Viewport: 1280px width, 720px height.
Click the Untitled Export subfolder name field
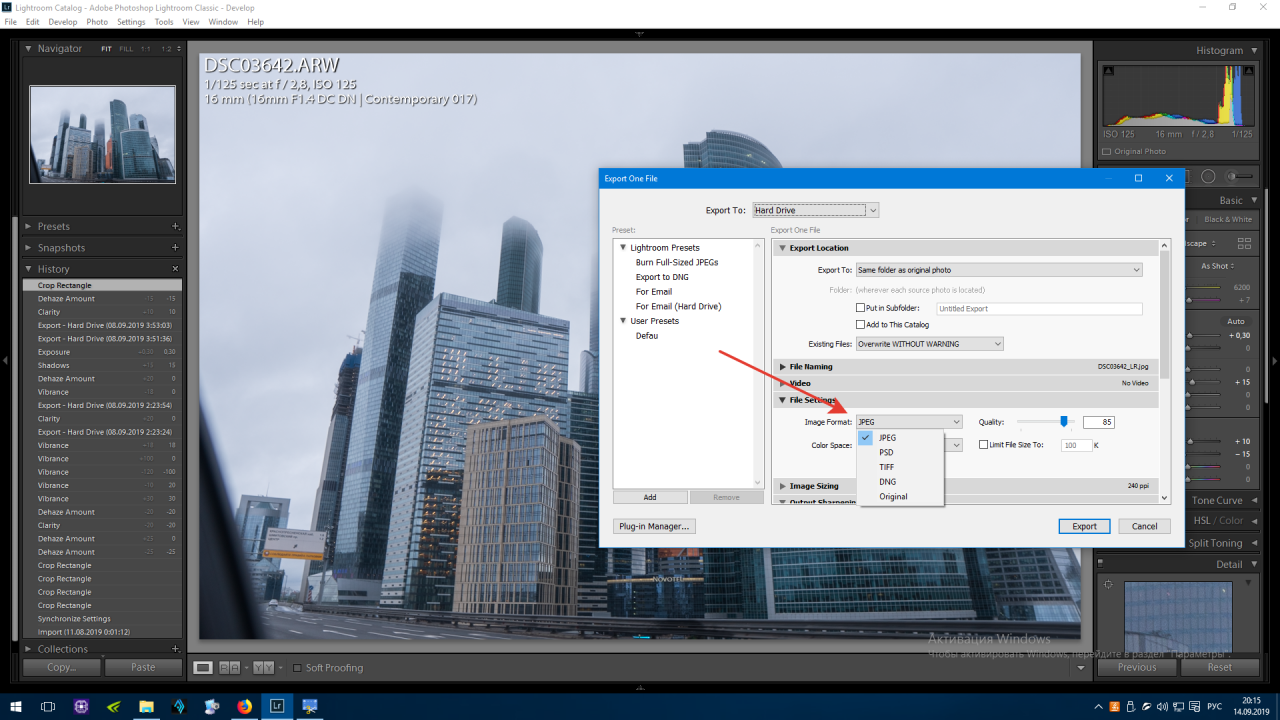coord(1039,309)
